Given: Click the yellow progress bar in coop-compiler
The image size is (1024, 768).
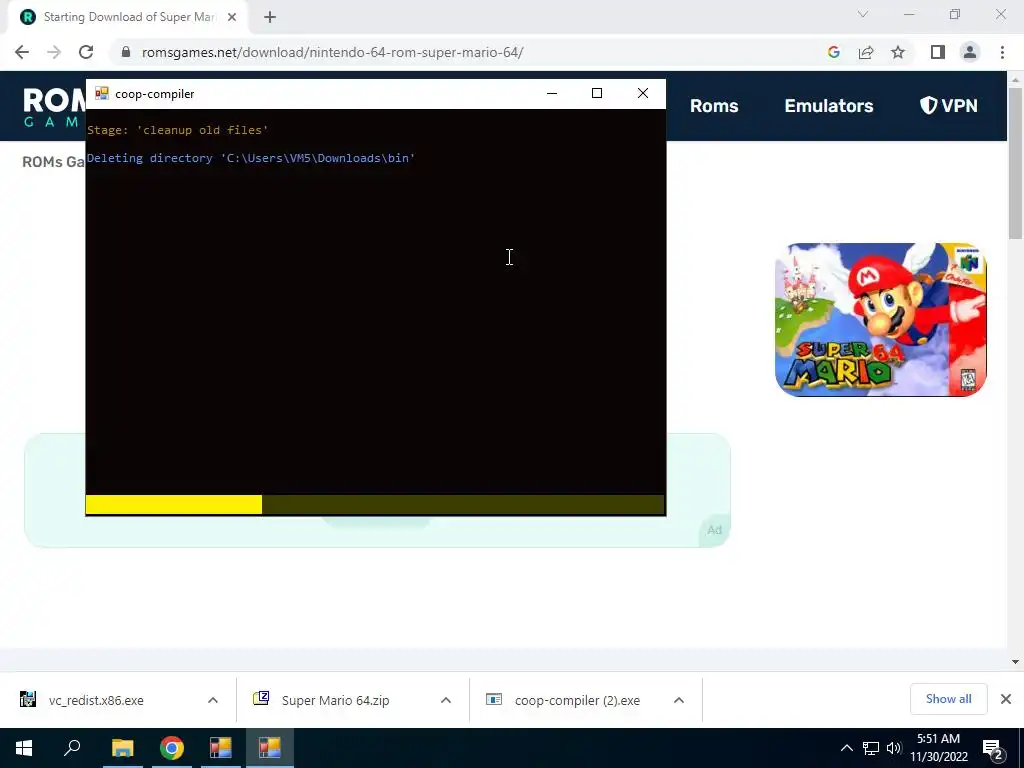Looking at the screenshot, I should [x=375, y=505].
